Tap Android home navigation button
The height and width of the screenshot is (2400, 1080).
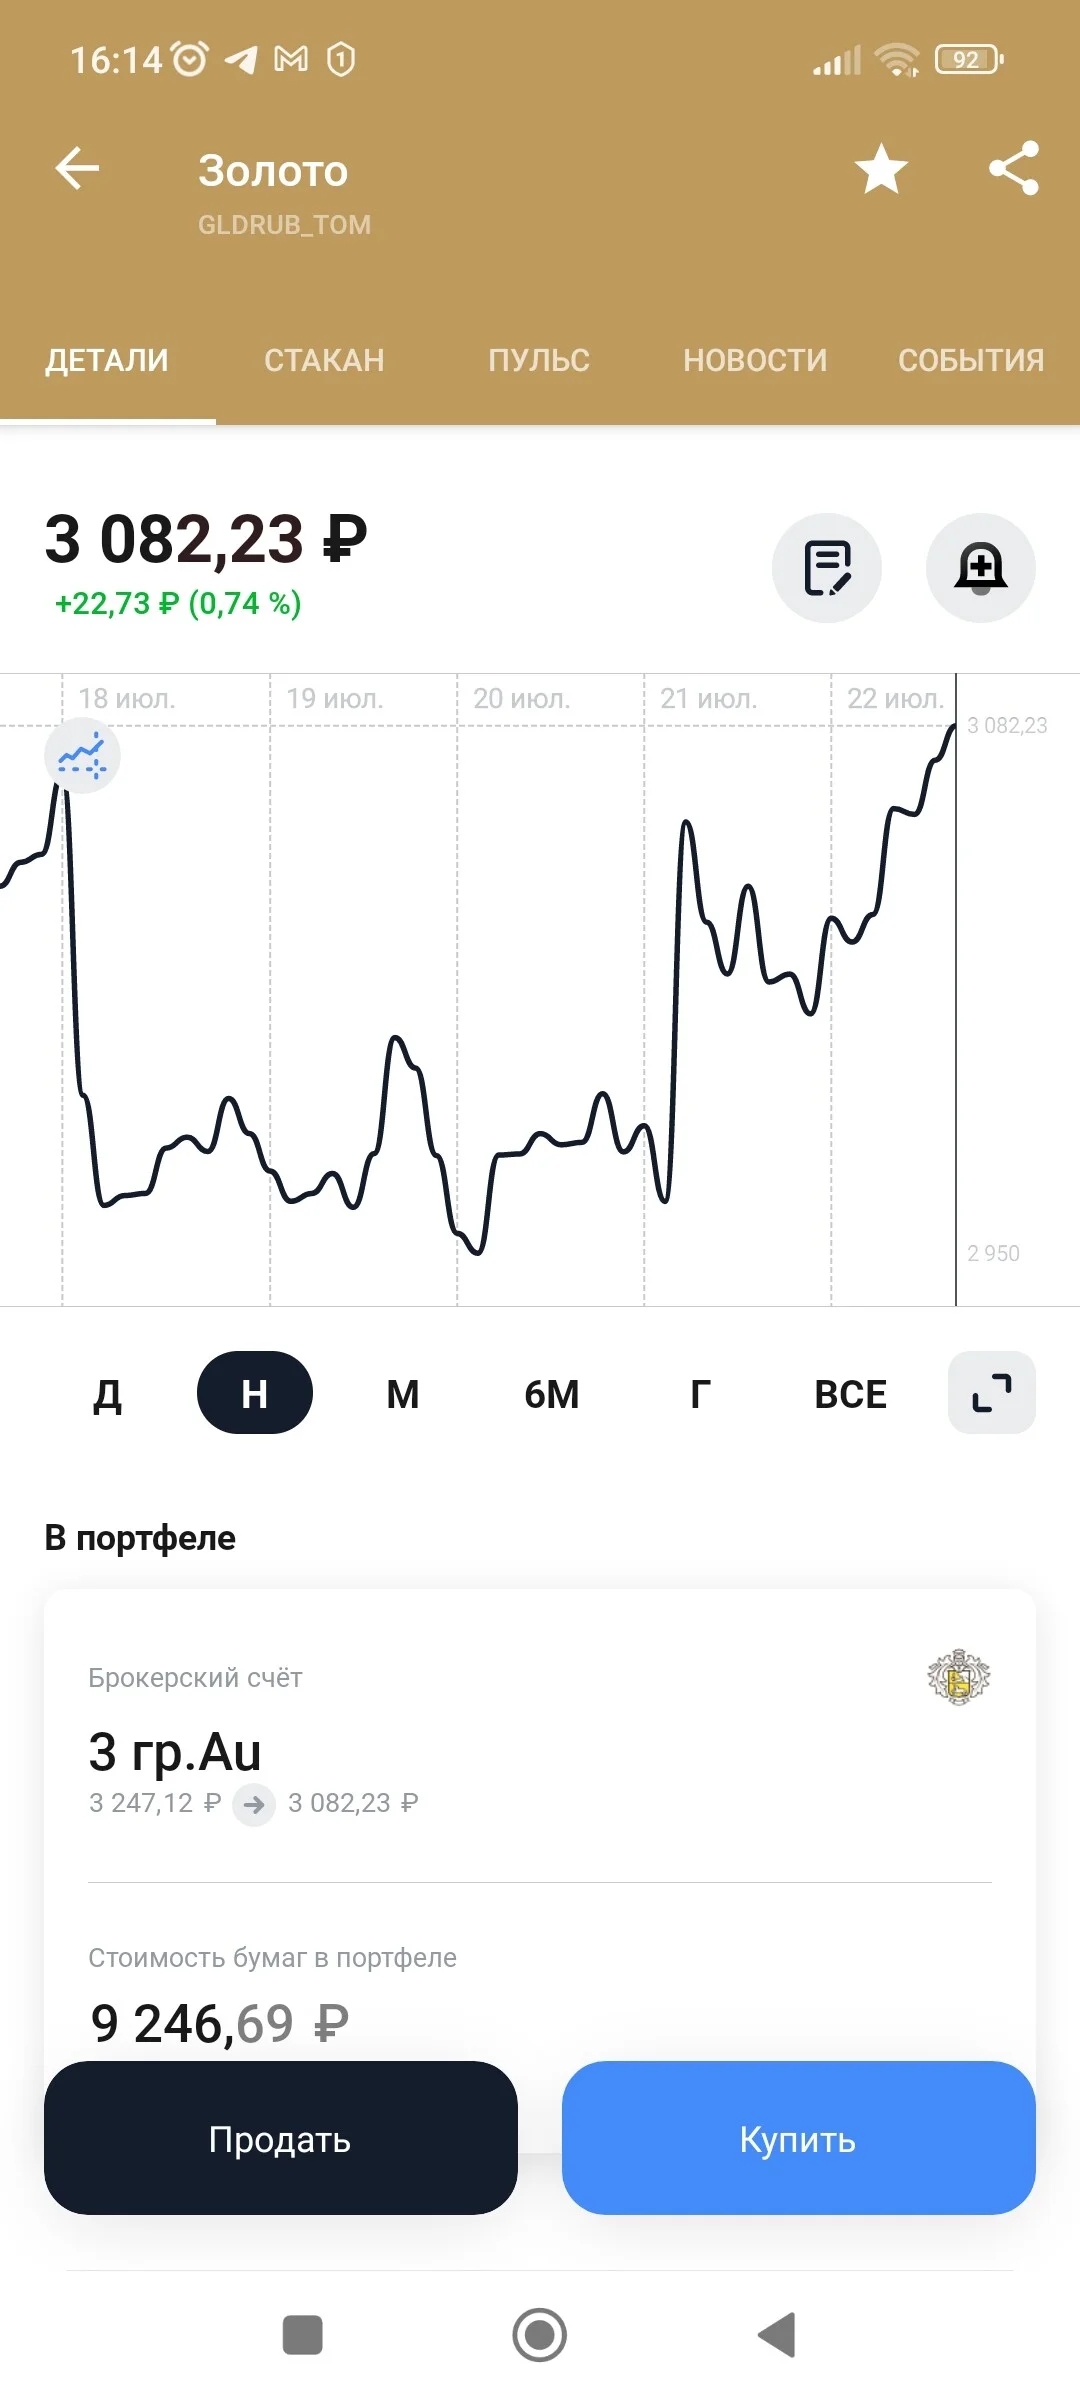coord(540,2335)
